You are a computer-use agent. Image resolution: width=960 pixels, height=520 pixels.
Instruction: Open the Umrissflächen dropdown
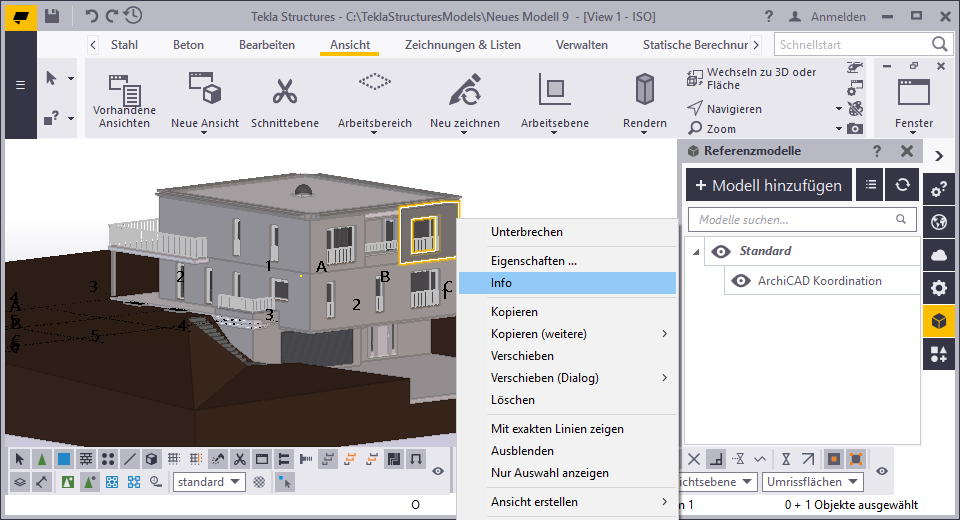[x=812, y=482]
